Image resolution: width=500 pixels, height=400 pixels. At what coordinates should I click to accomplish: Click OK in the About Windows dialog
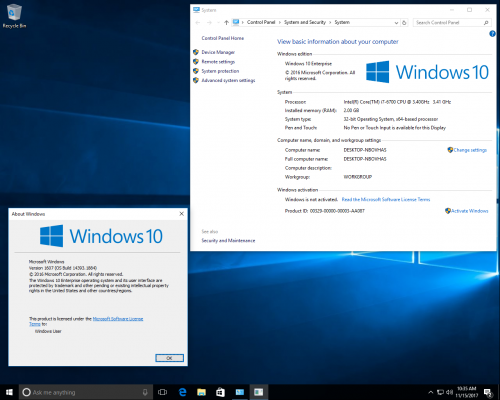(x=169, y=358)
